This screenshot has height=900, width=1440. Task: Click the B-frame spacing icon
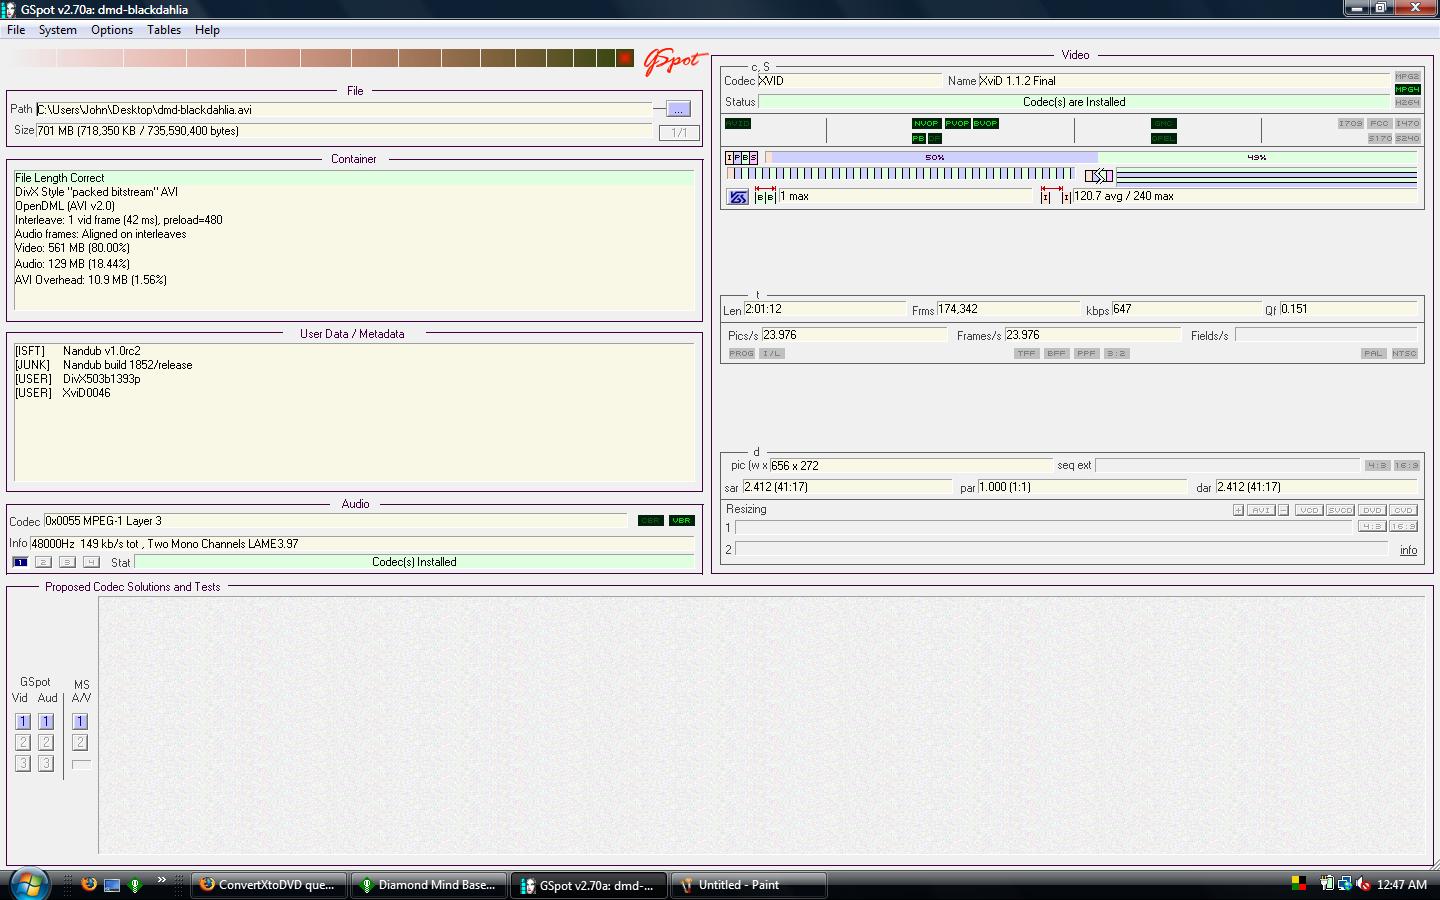(765, 196)
